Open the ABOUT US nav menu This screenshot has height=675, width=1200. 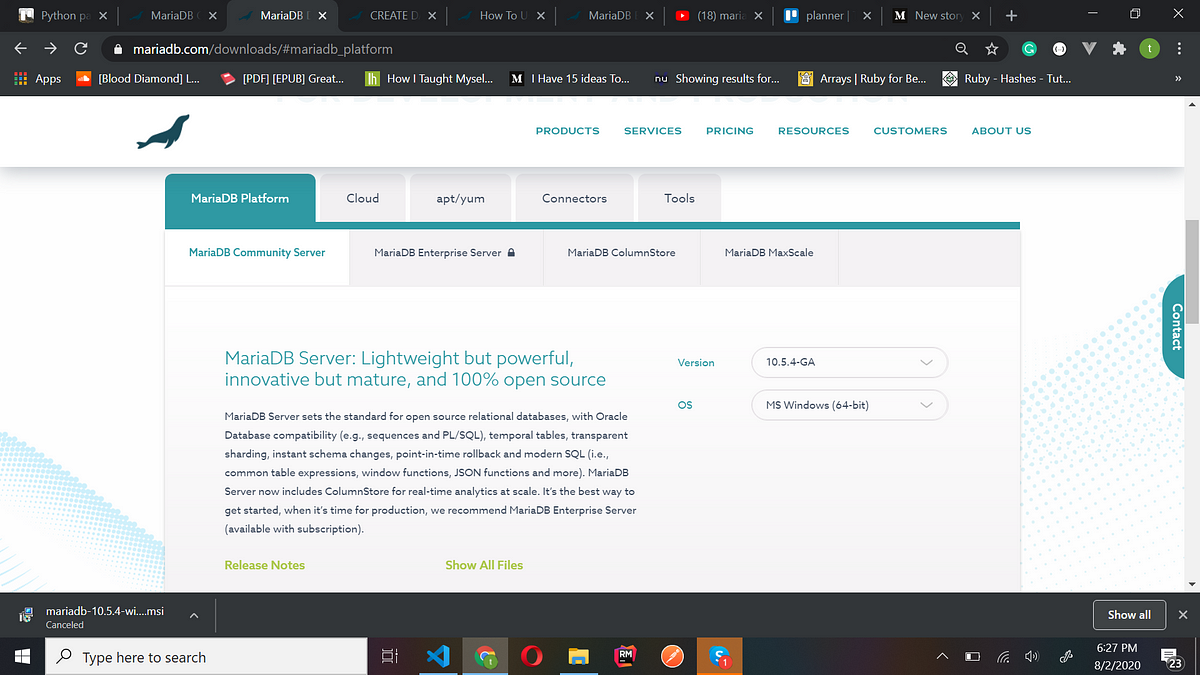click(x=1001, y=131)
